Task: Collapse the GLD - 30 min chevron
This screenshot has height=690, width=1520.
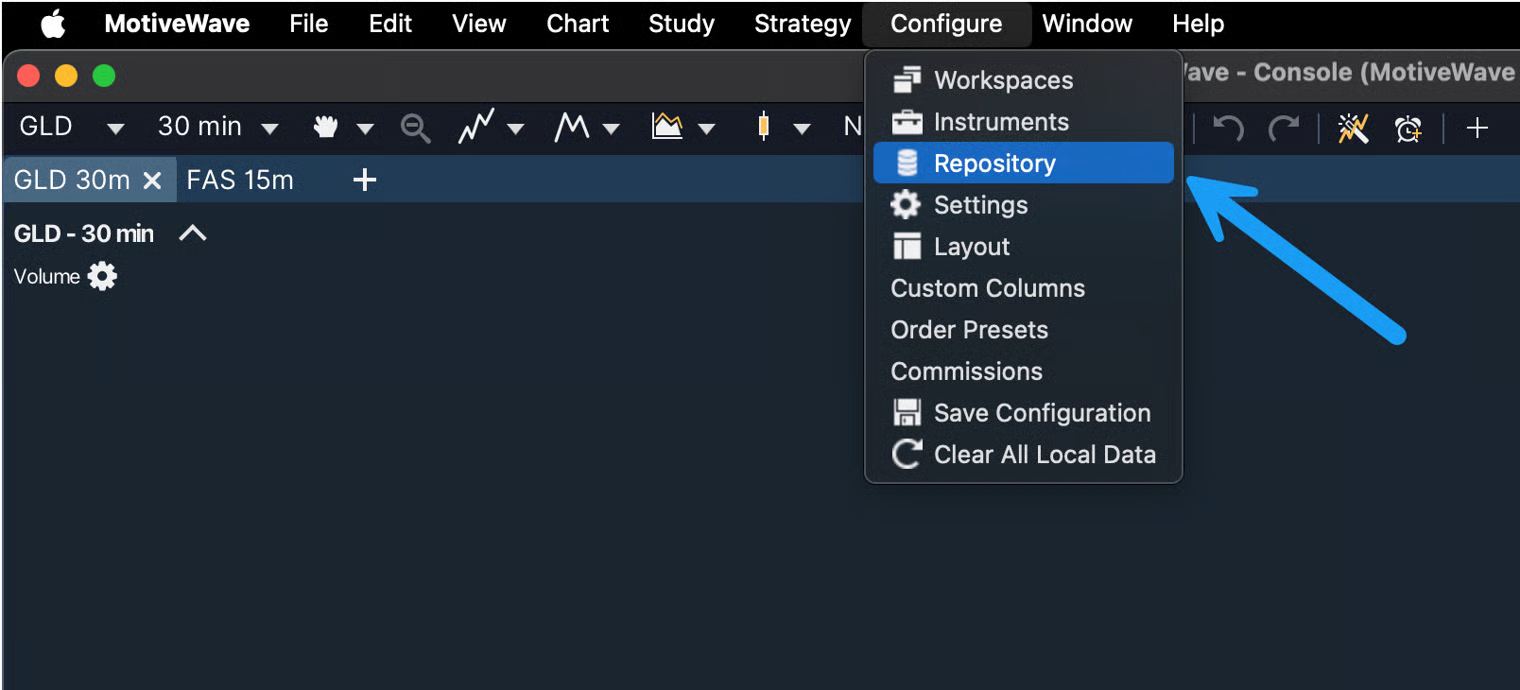Action: point(192,233)
